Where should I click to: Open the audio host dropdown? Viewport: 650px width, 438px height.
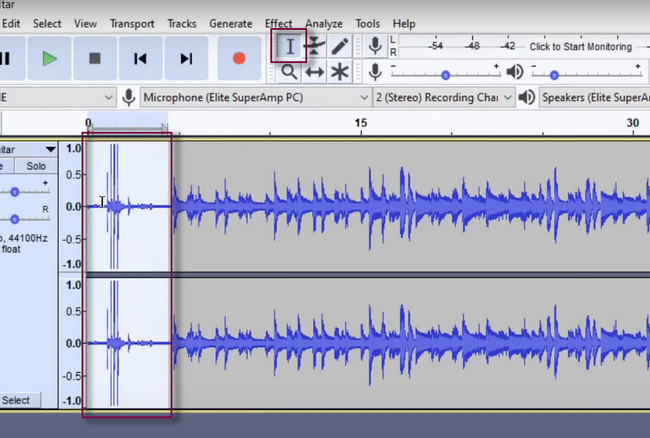click(x=57, y=98)
